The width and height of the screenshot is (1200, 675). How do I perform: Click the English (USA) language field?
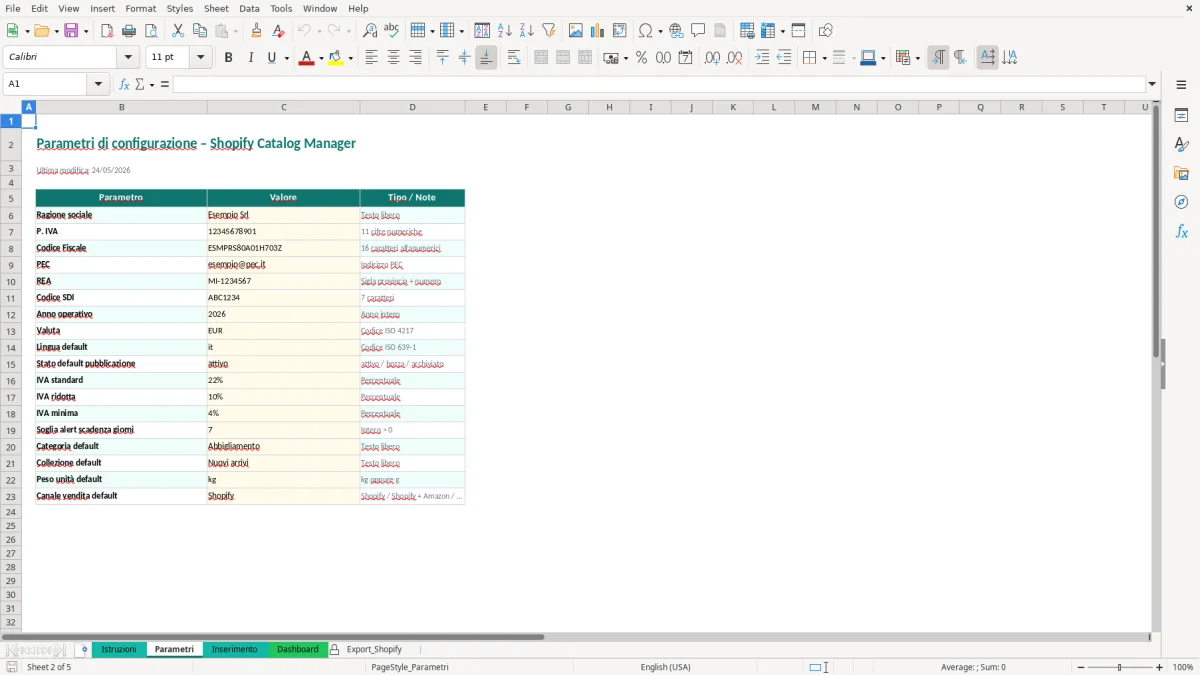(x=665, y=667)
